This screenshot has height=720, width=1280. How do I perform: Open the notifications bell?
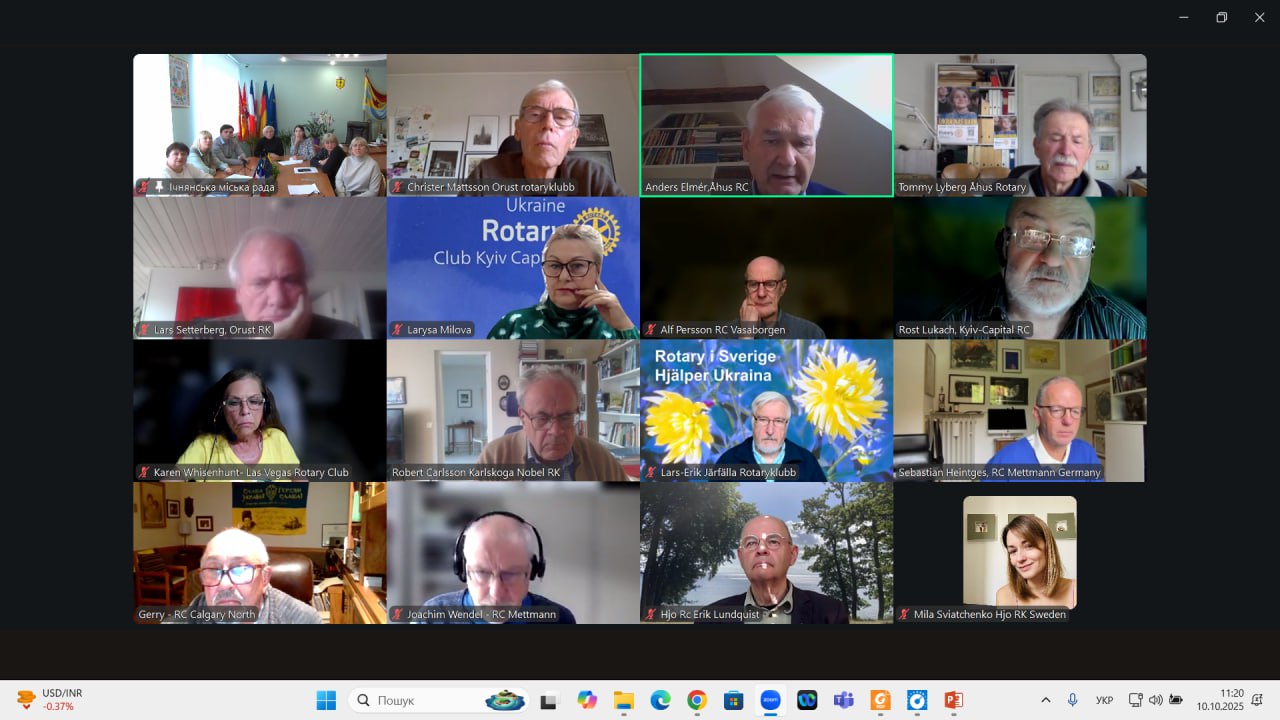pos(1257,700)
